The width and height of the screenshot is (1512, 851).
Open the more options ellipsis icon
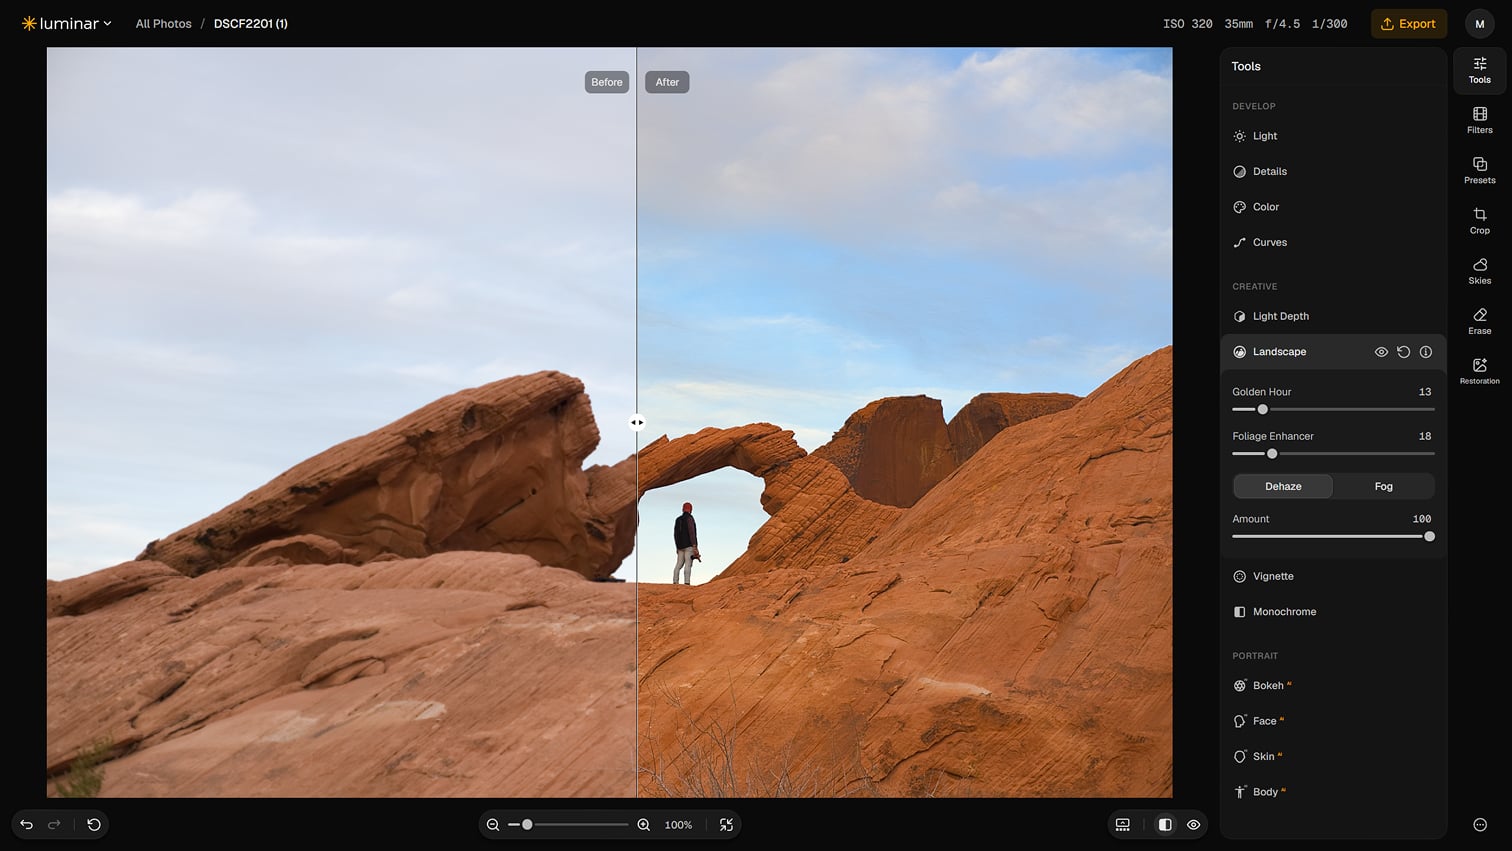(x=1480, y=825)
